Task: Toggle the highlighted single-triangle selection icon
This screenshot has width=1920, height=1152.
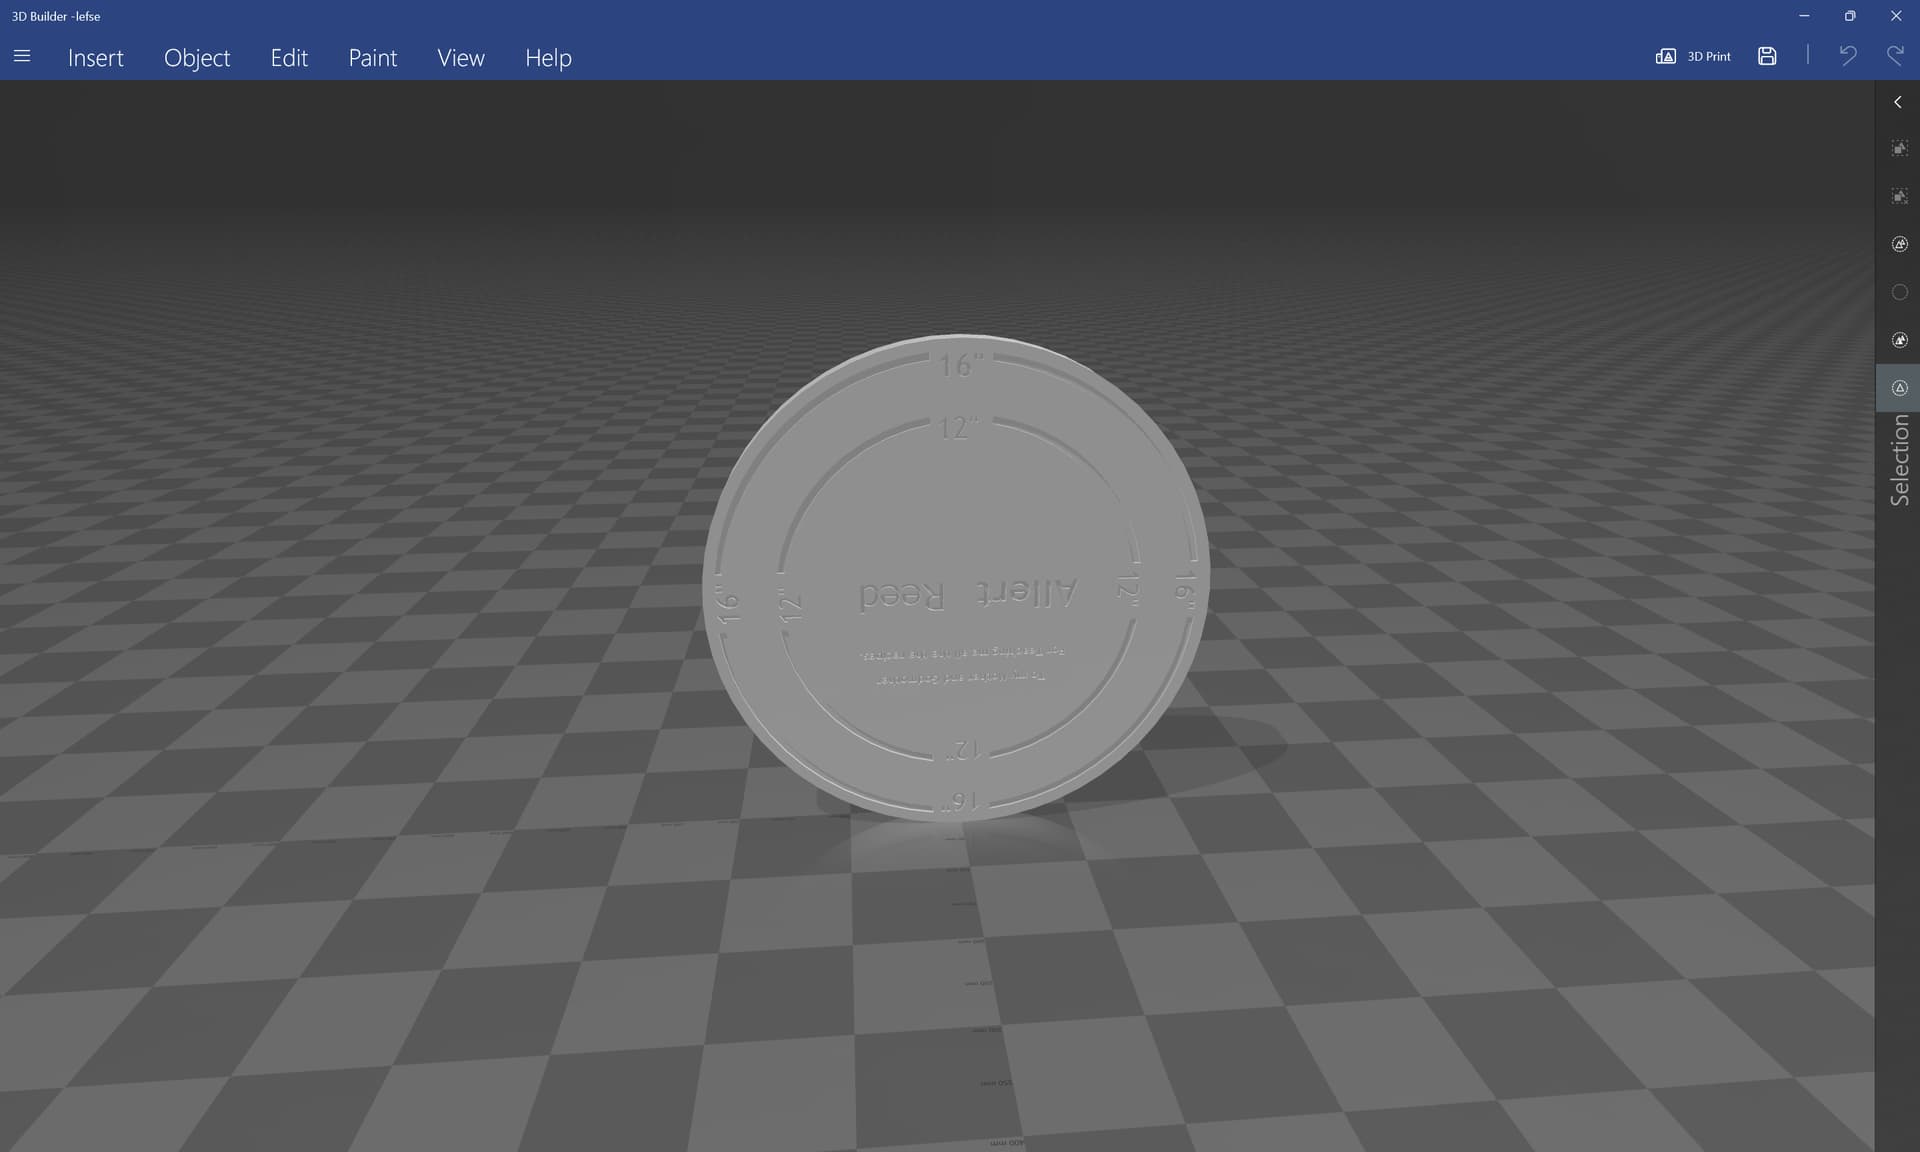Action: (1899, 388)
